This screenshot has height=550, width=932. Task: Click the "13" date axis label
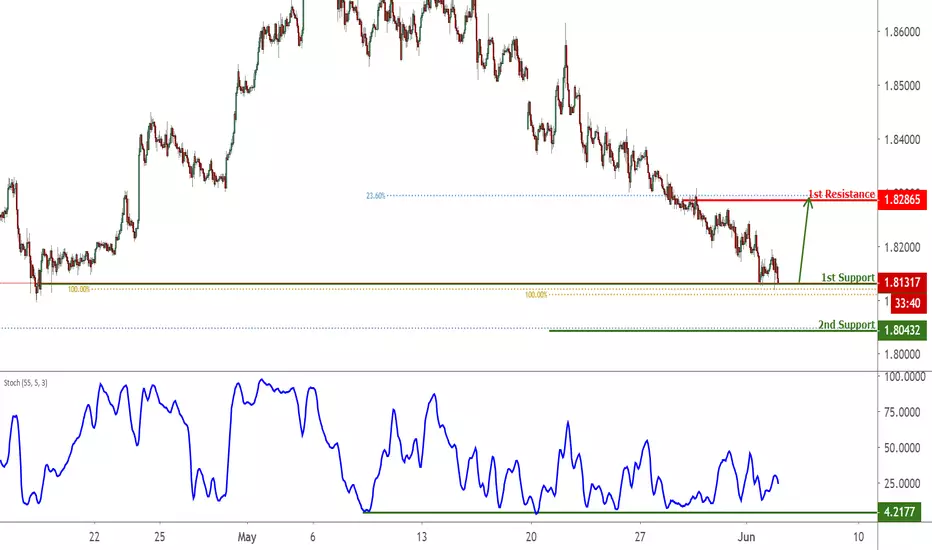coord(421,537)
